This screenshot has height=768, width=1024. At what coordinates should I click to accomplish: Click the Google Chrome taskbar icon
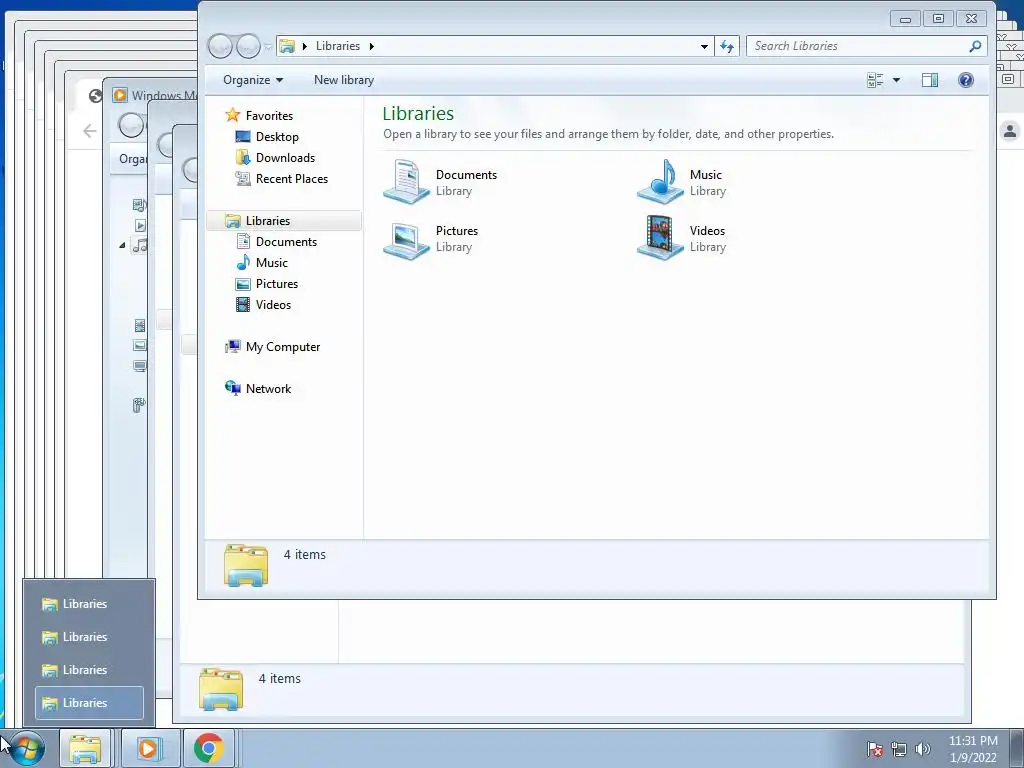(208, 748)
